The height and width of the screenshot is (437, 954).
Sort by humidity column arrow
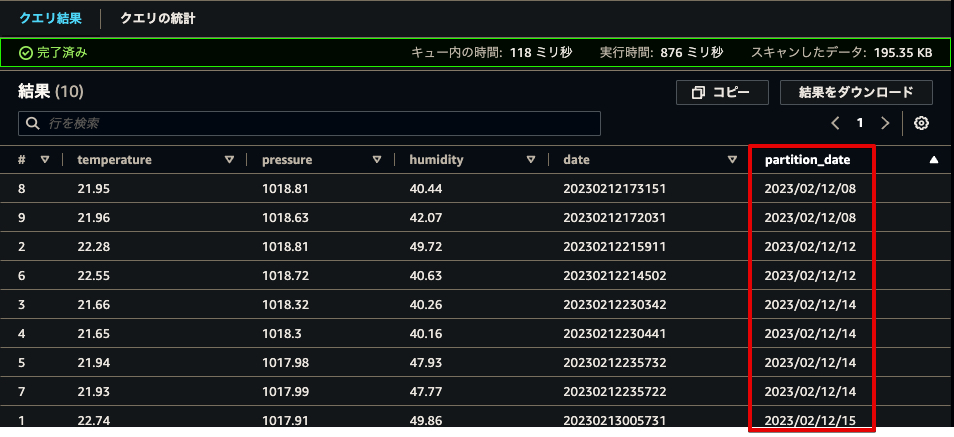tap(531, 160)
